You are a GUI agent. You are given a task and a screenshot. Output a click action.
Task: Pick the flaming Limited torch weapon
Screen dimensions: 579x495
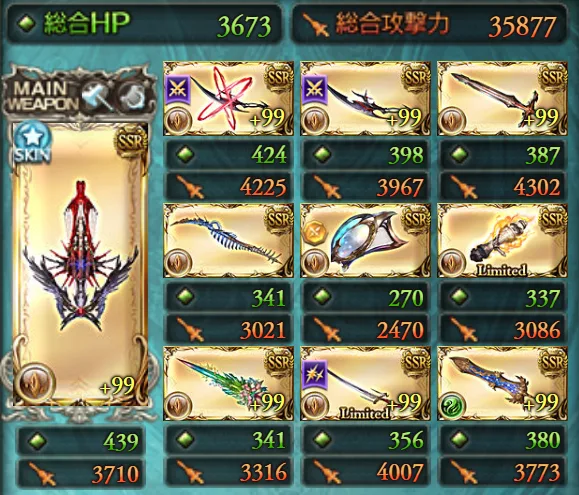(502, 240)
